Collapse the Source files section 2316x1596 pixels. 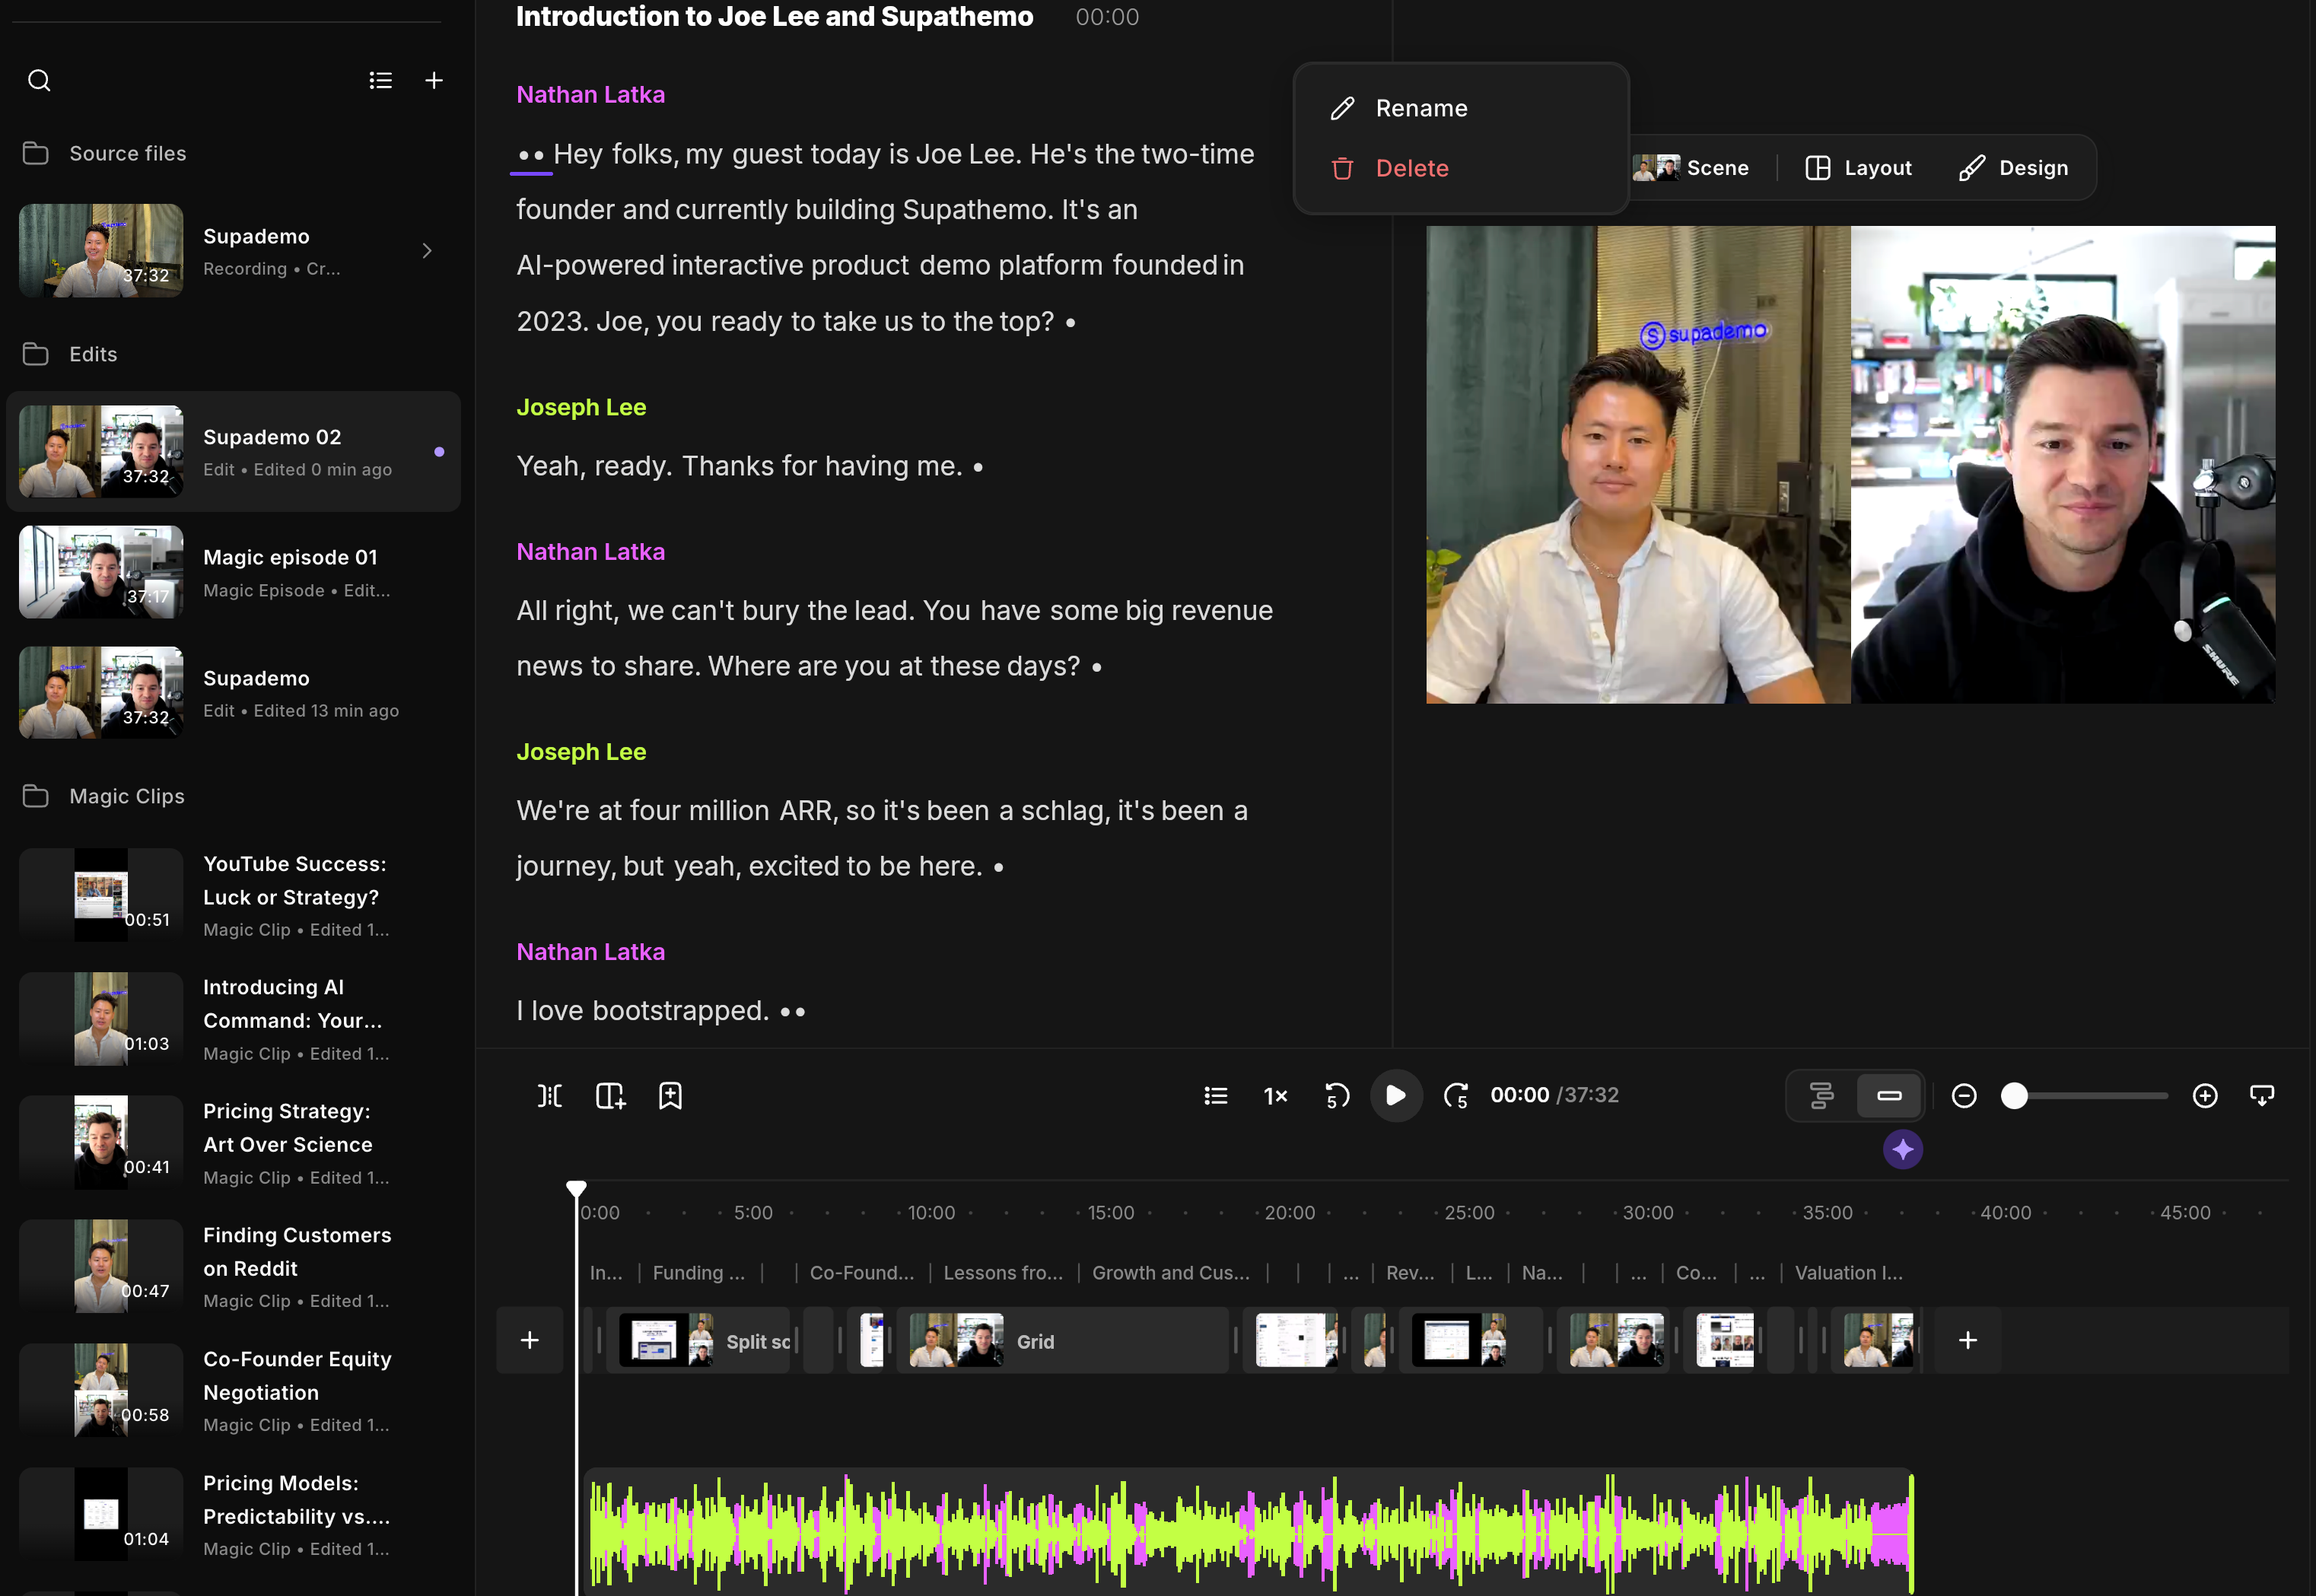(127, 153)
